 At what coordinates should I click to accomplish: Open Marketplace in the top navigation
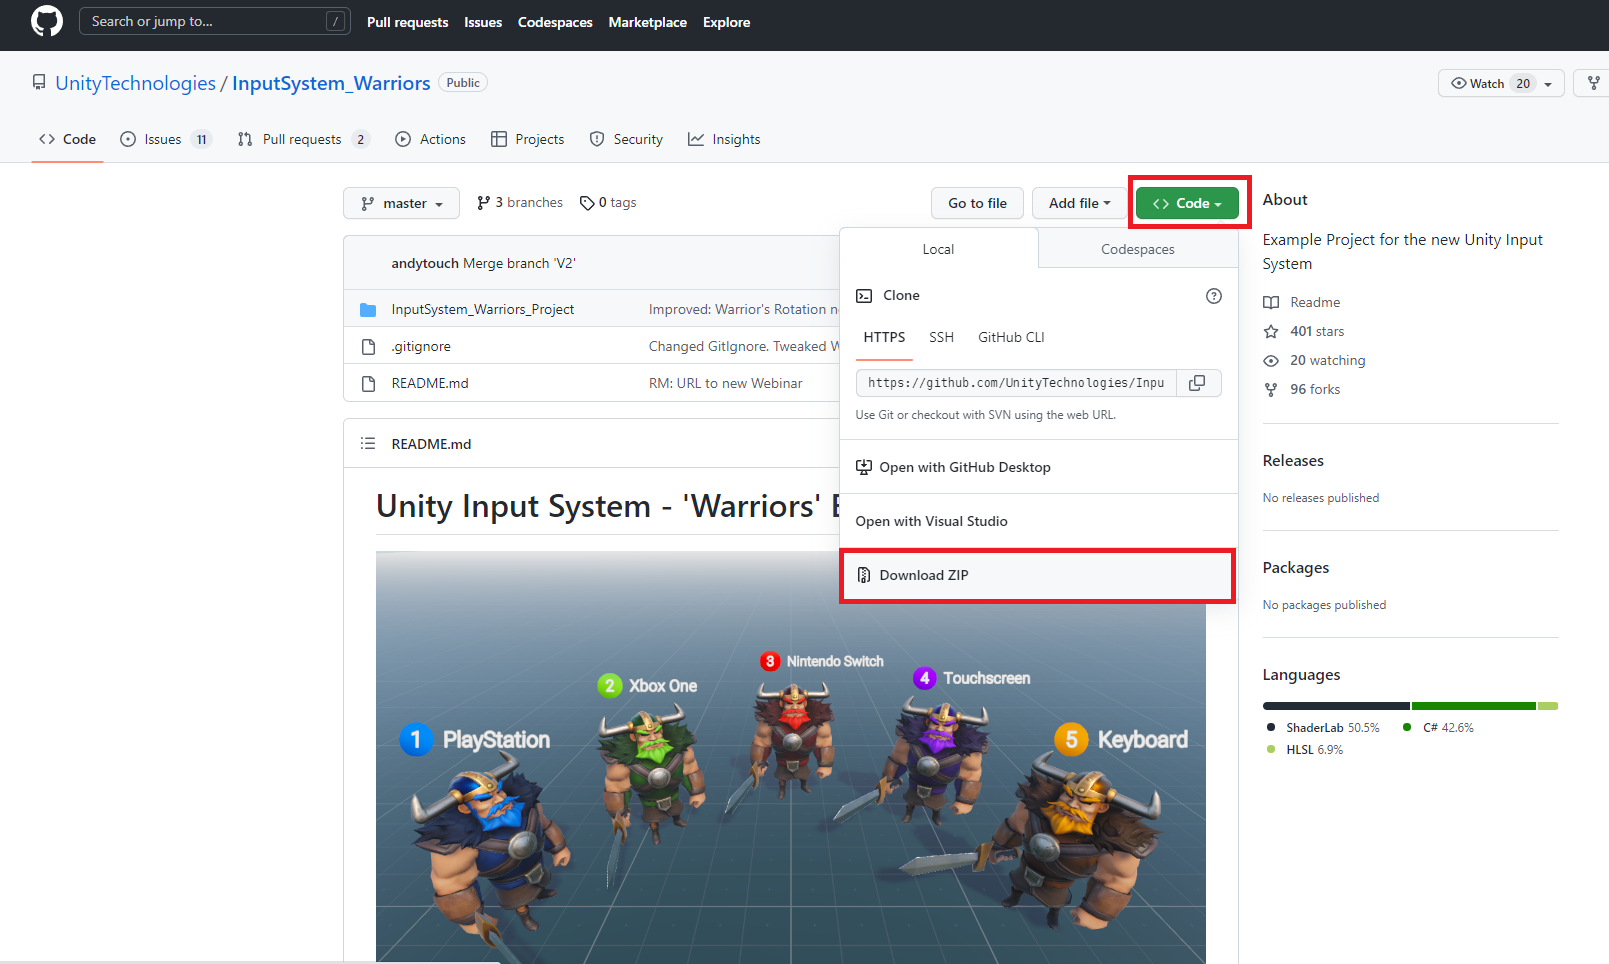[647, 22]
